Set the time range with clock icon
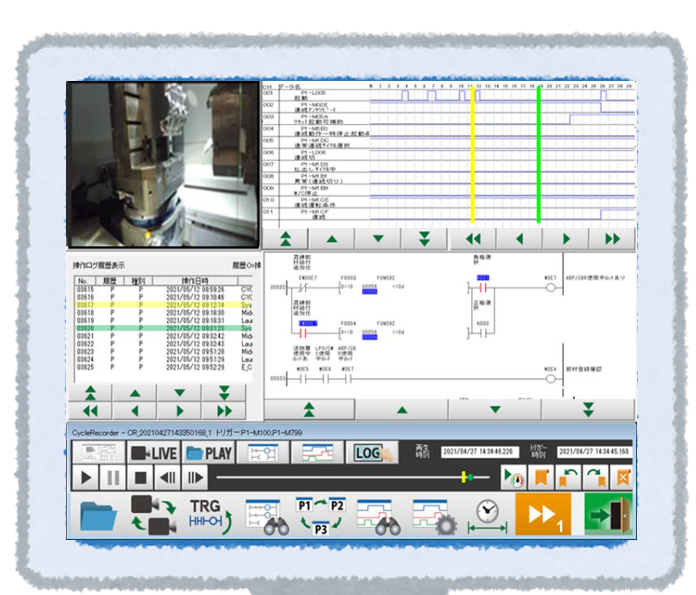 coord(487,516)
